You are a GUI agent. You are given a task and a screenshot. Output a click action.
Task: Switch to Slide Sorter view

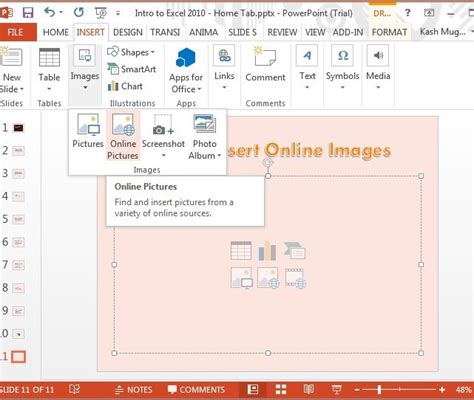[281, 389]
